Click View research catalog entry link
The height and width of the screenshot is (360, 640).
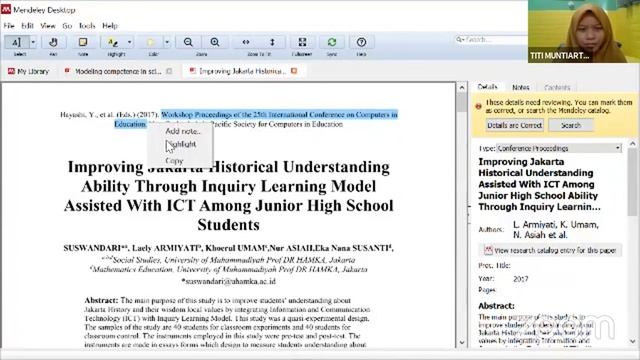(550, 250)
